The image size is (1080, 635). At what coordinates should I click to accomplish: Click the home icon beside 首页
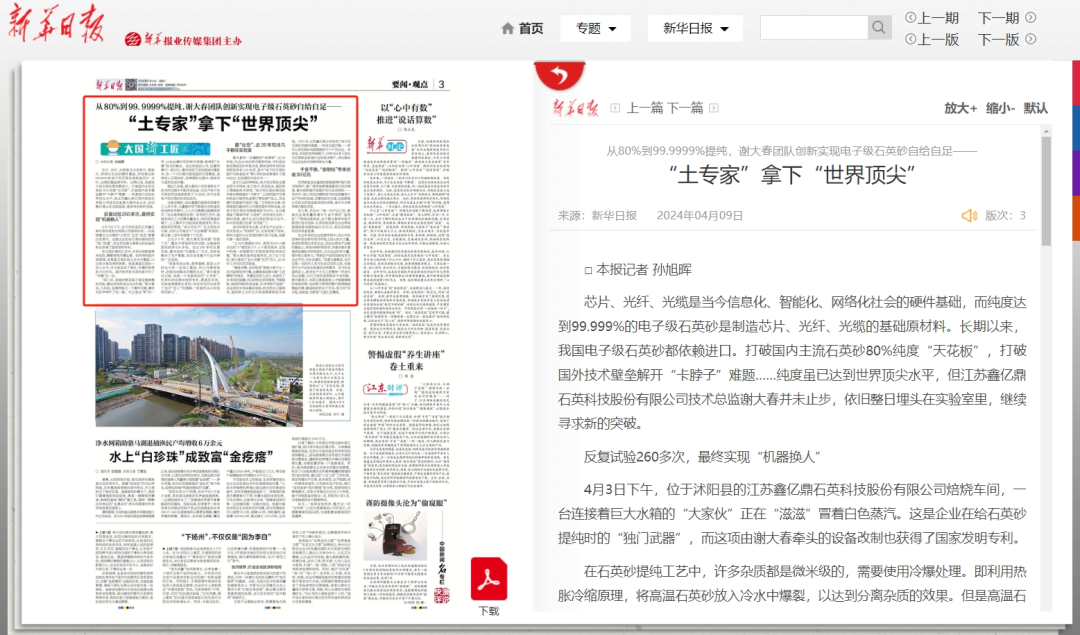click(x=508, y=28)
